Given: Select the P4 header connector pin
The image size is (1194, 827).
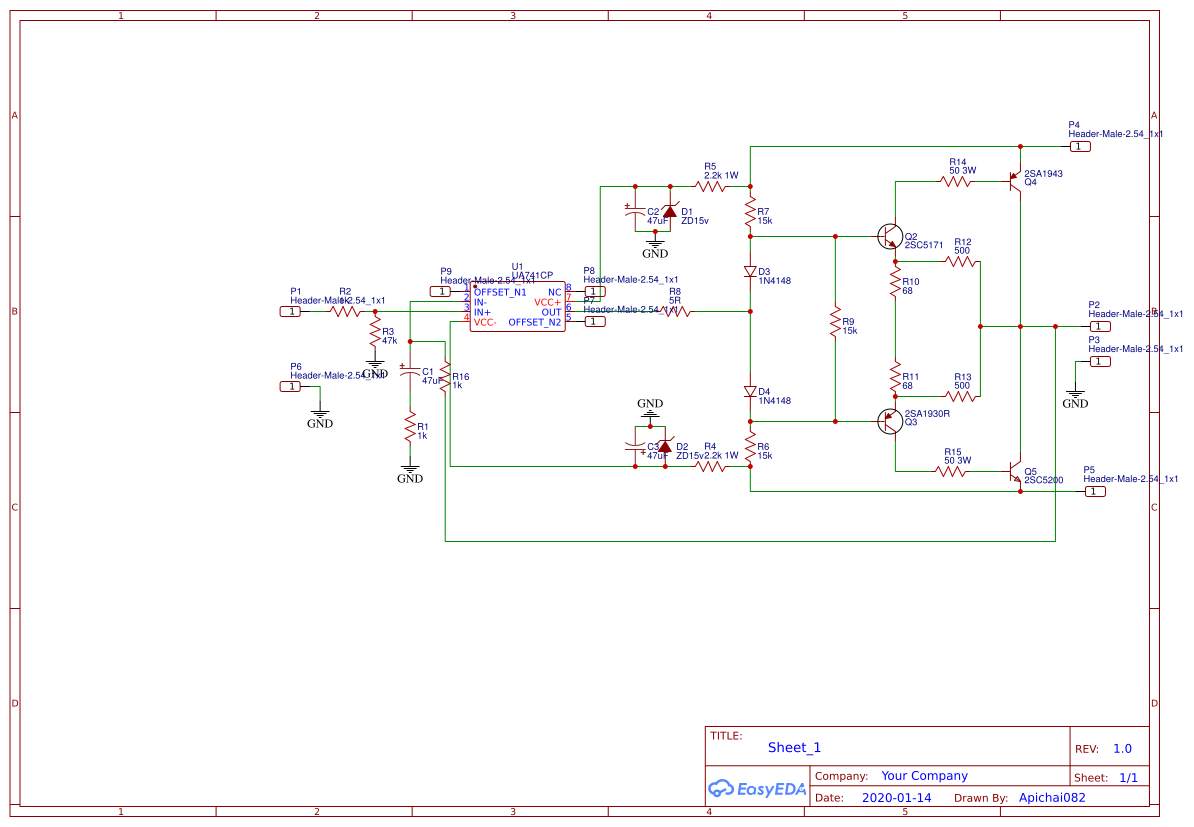Looking at the screenshot, I should coord(1080,146).
